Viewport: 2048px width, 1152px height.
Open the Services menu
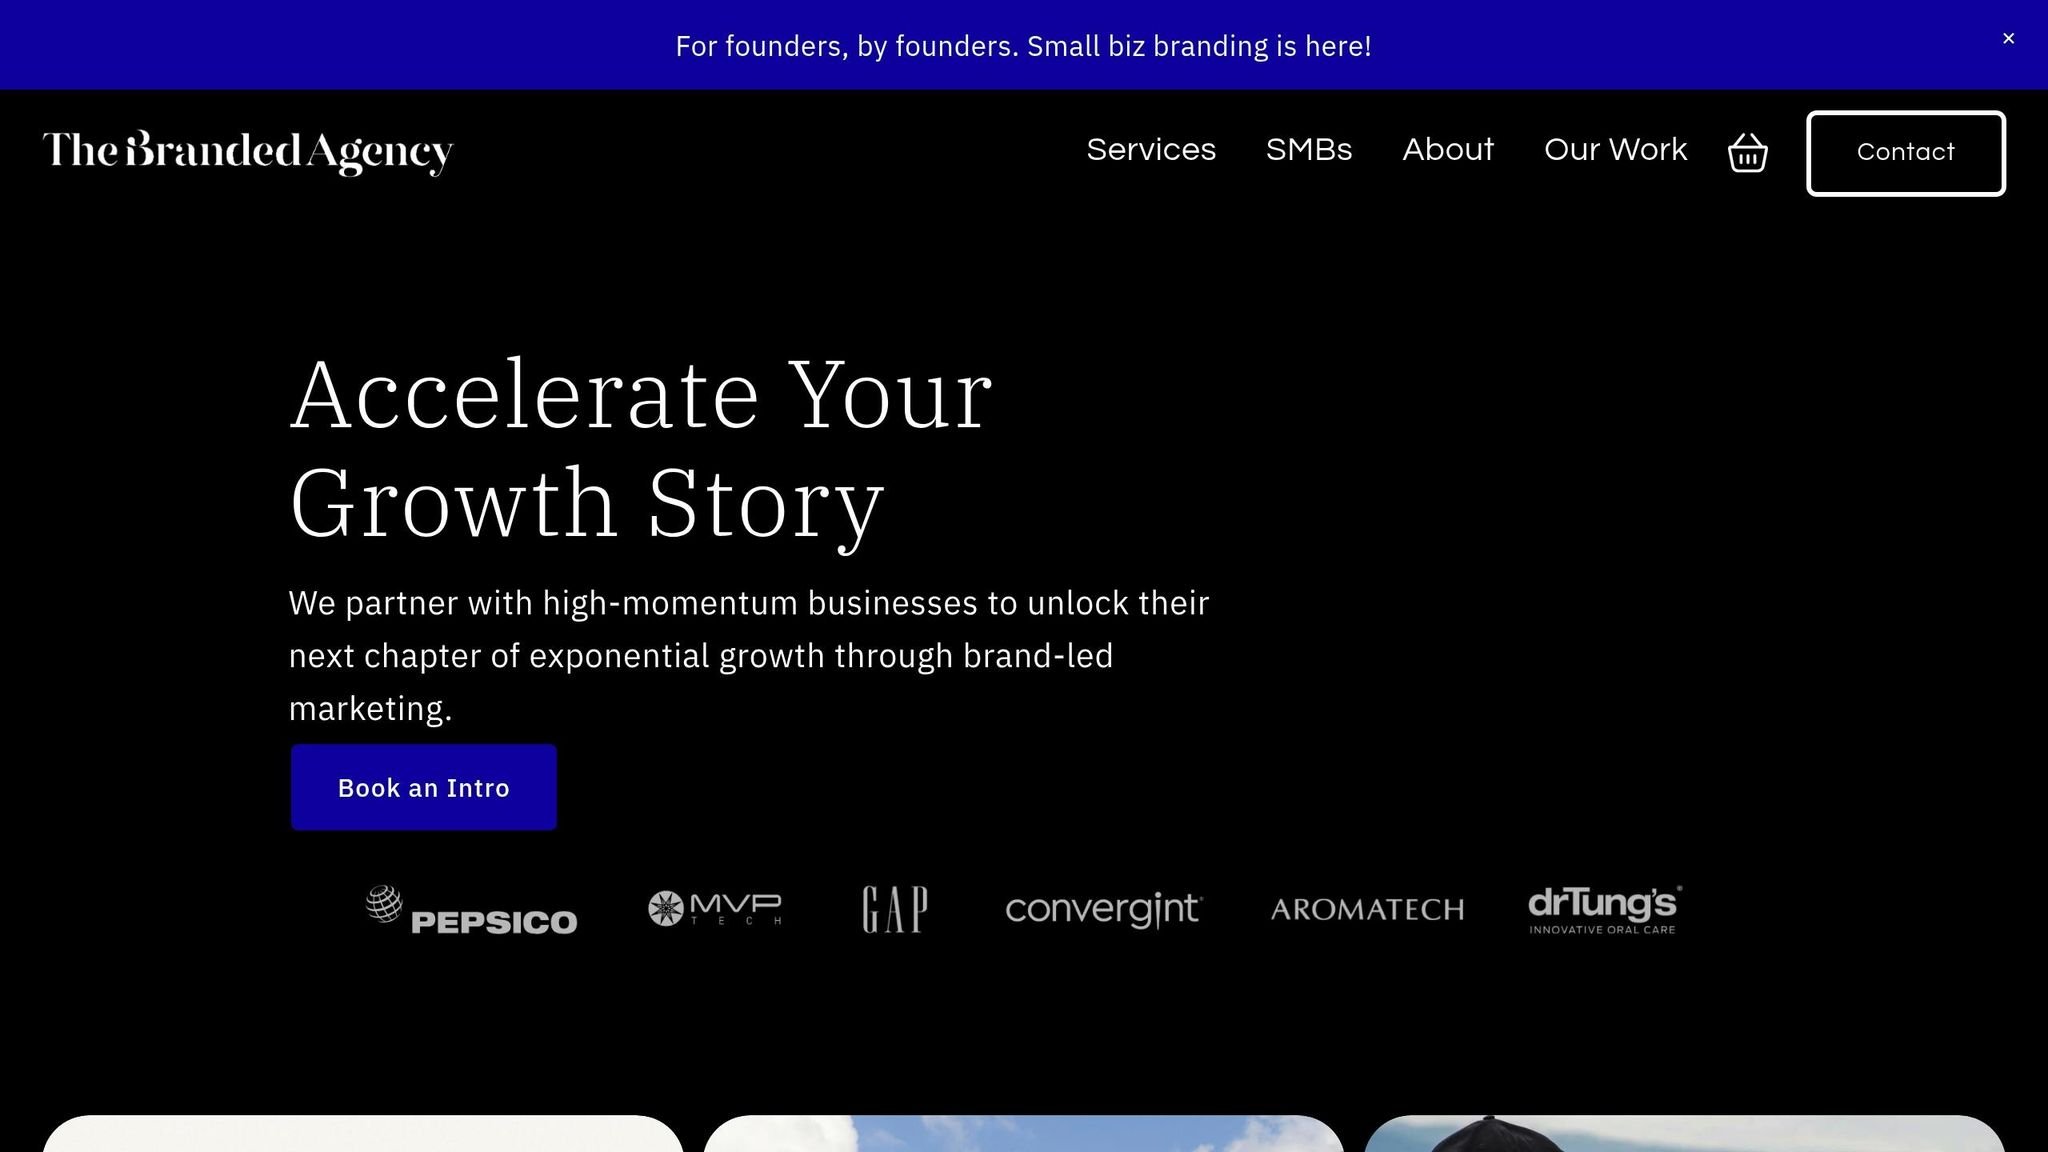(x=1151, y=150)
